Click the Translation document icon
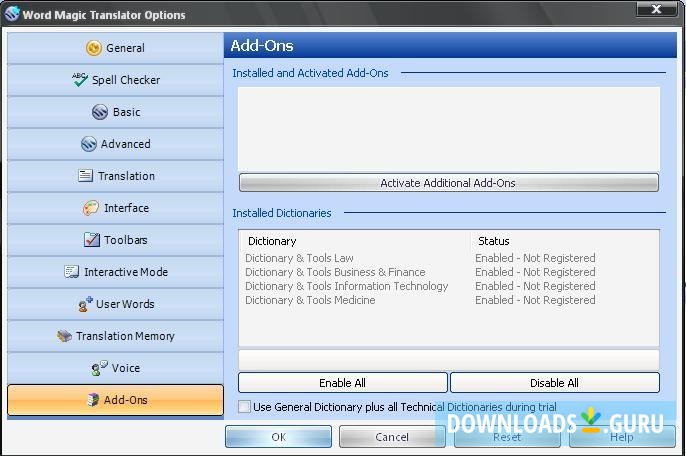 click(x=85, y=175)
